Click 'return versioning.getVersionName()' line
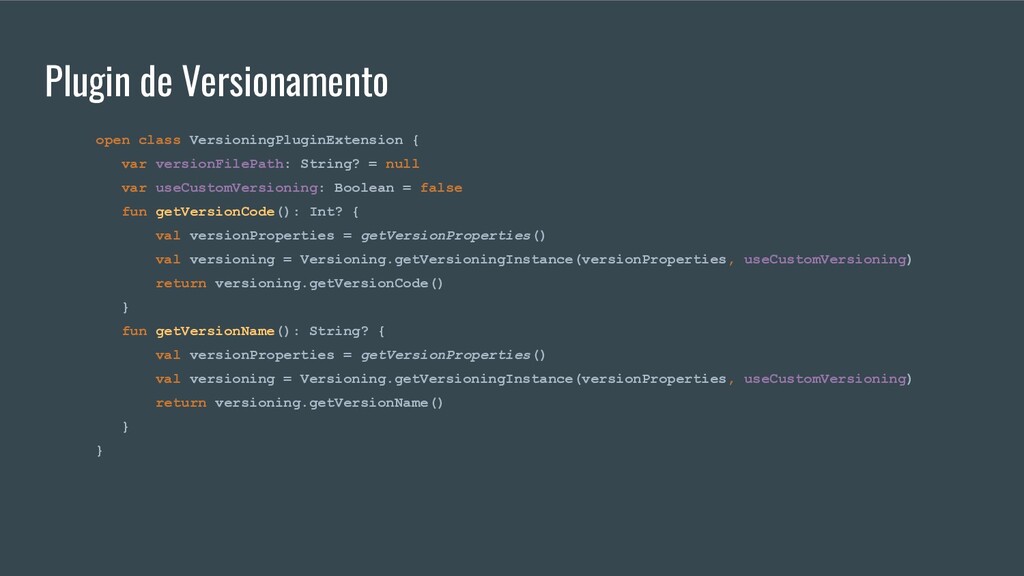 299,403
